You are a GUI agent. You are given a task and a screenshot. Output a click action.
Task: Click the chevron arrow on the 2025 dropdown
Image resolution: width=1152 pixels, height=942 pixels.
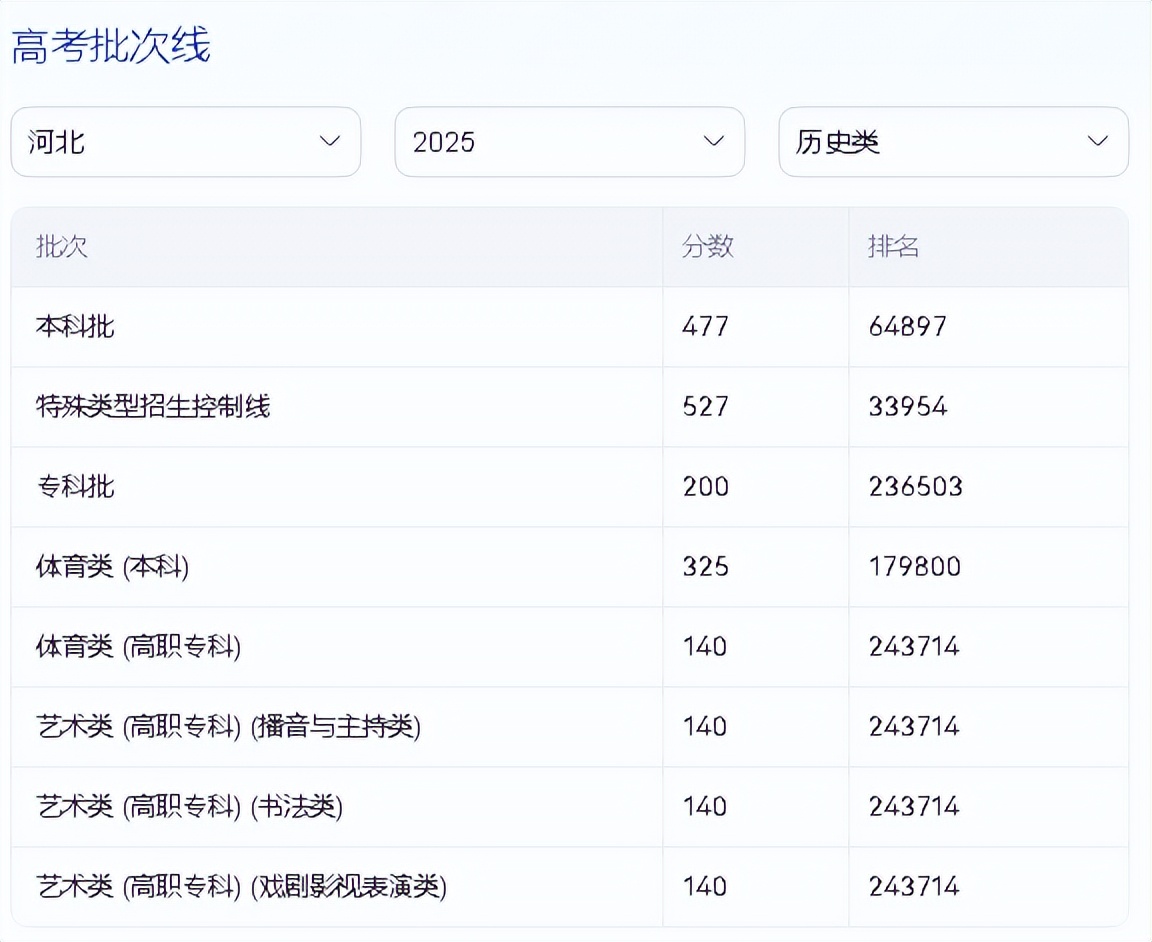click(x=713, y=141)
